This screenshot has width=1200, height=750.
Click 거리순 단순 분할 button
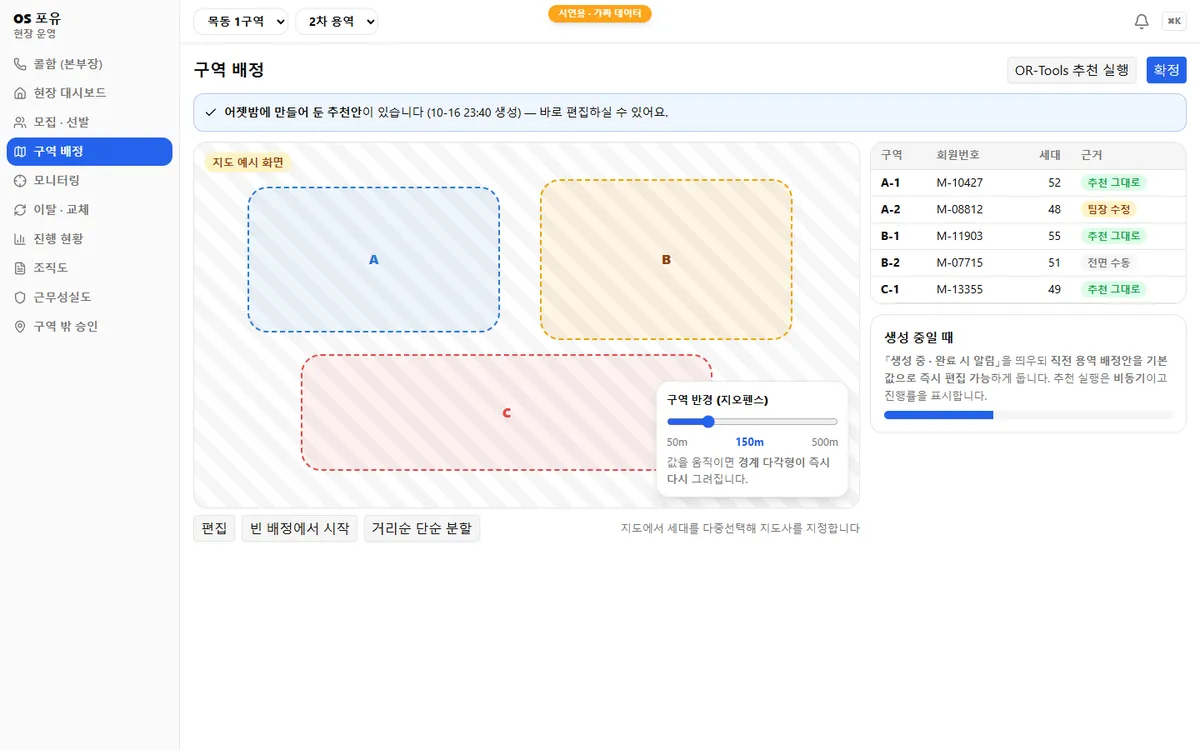(x=423, y=528)
